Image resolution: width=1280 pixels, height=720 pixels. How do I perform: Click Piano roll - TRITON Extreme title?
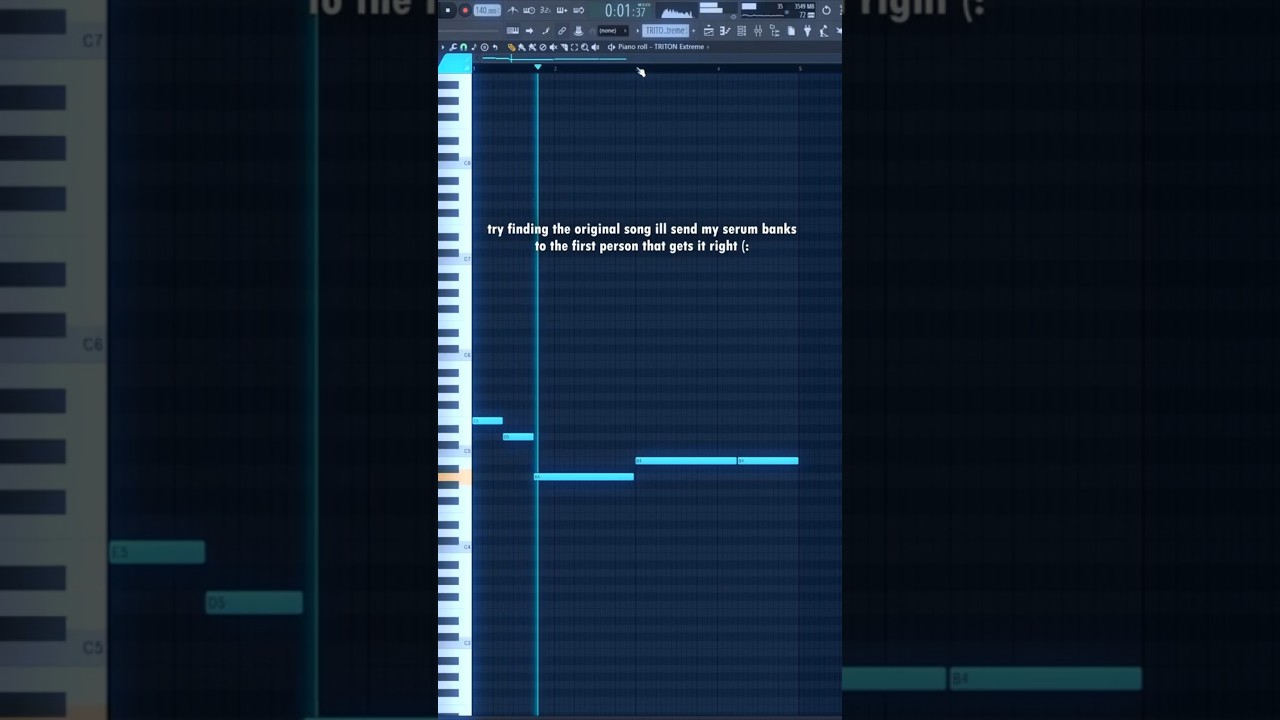661,47
